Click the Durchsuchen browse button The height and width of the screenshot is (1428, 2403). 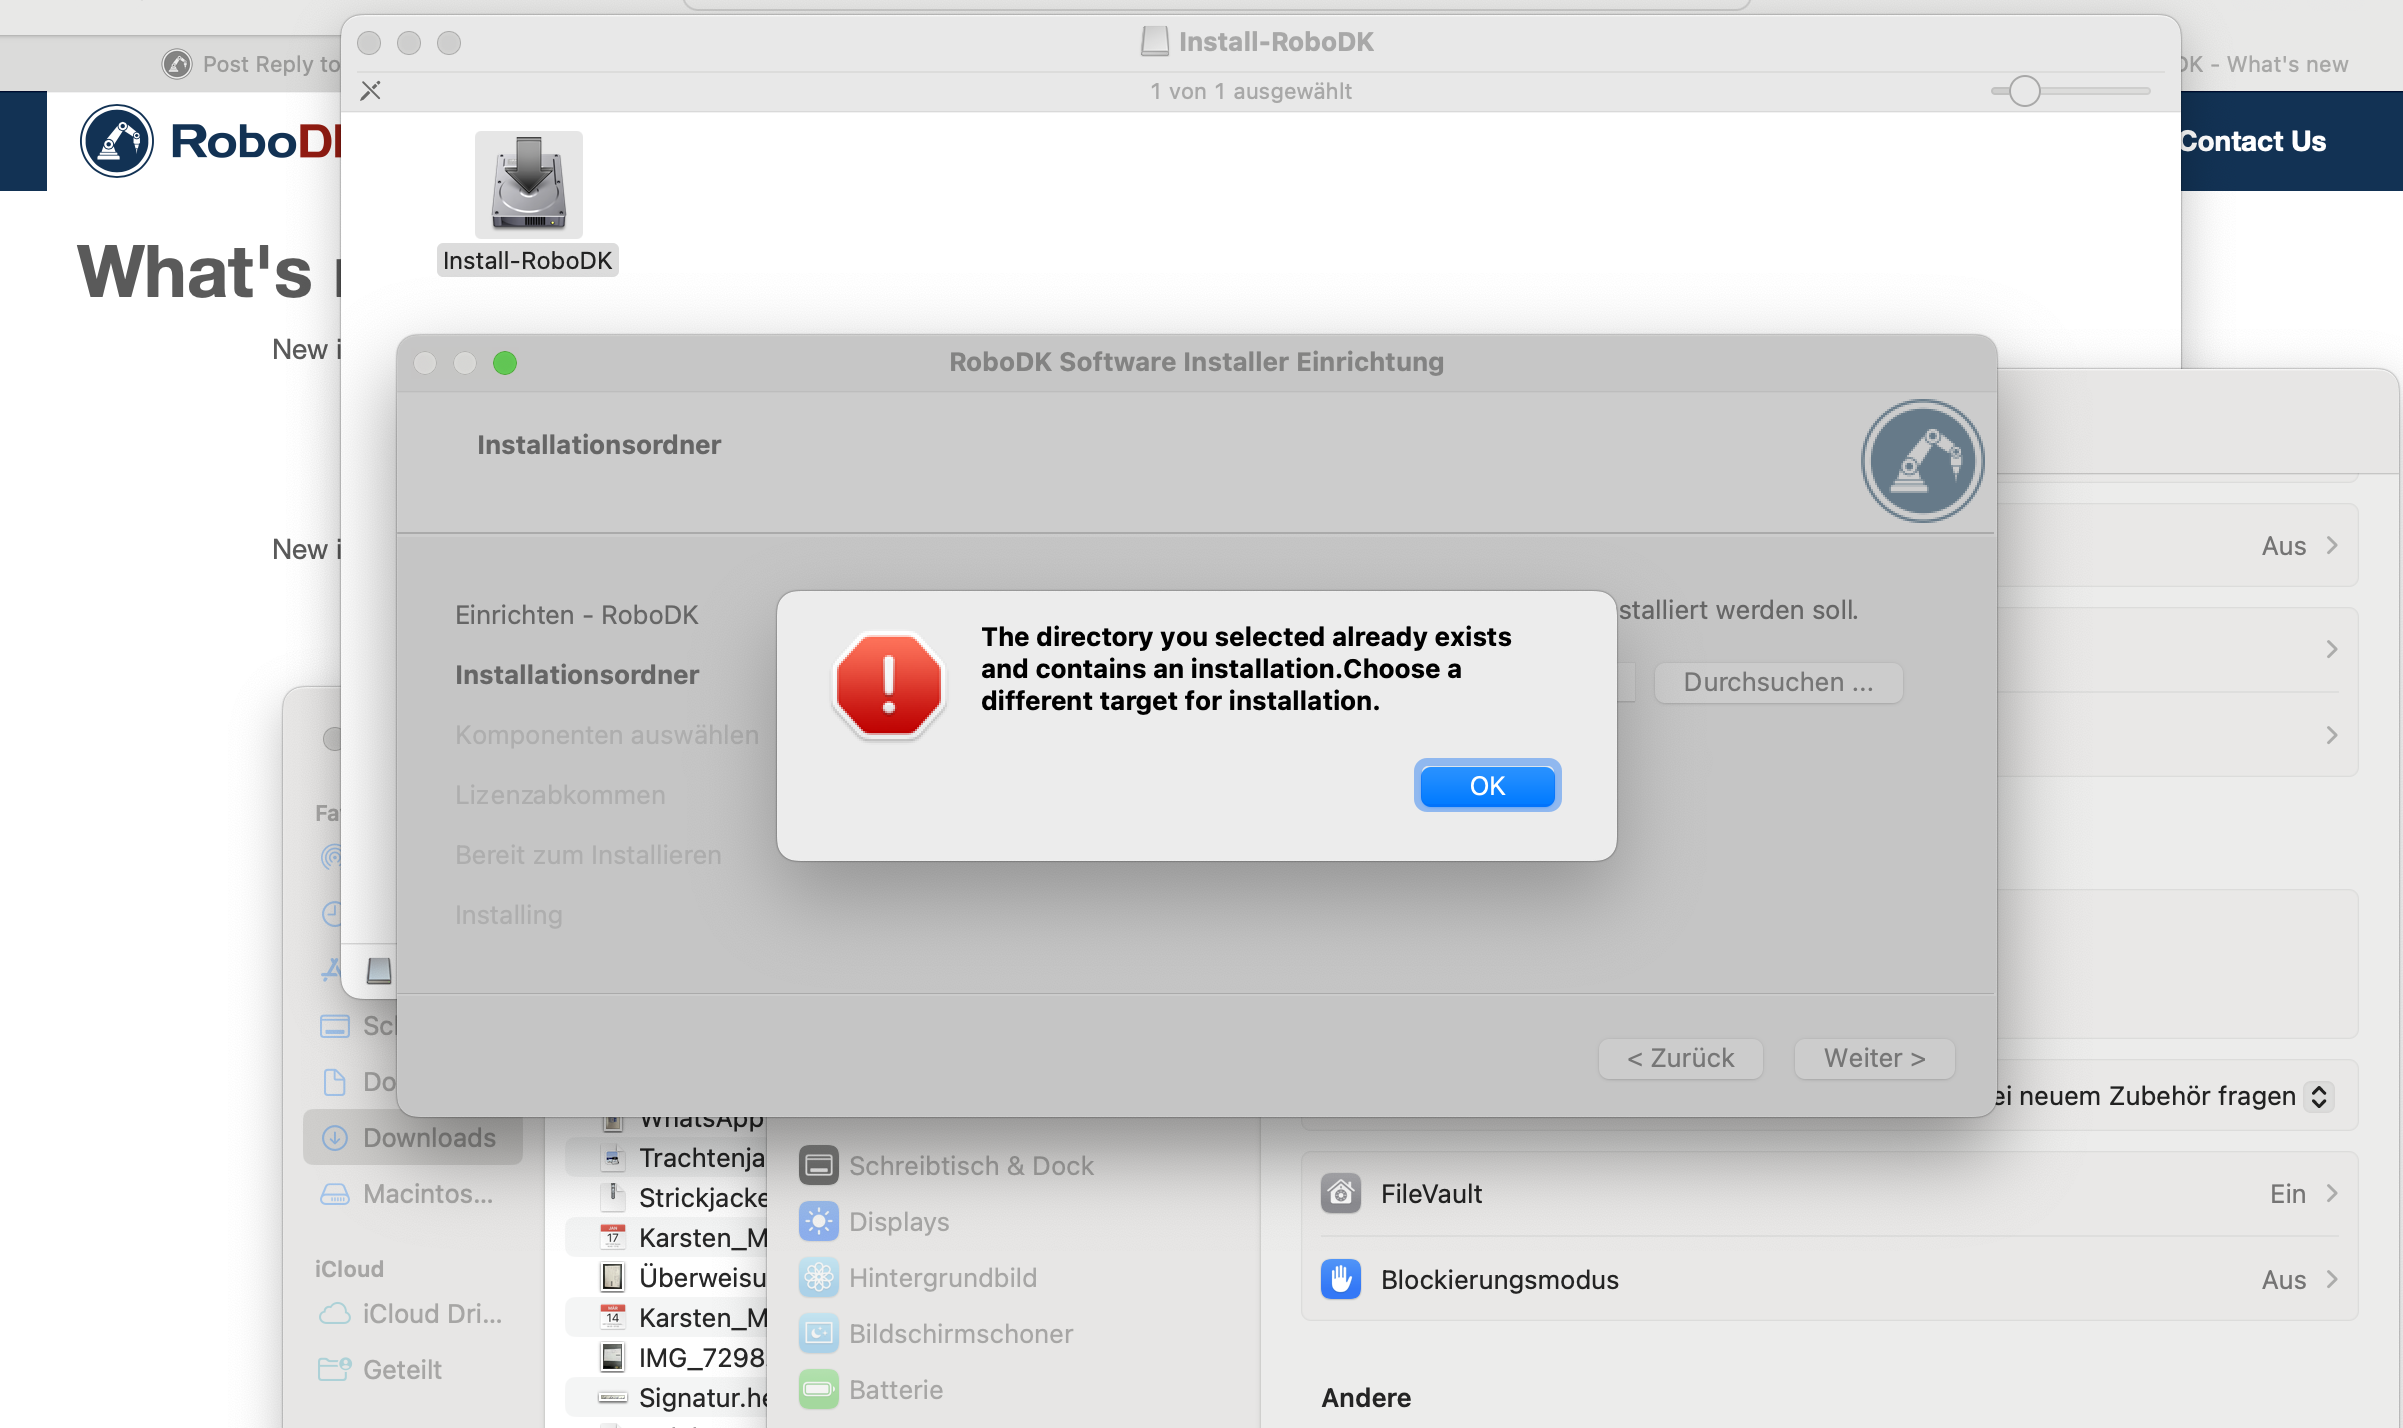(x=1777, y=682)
